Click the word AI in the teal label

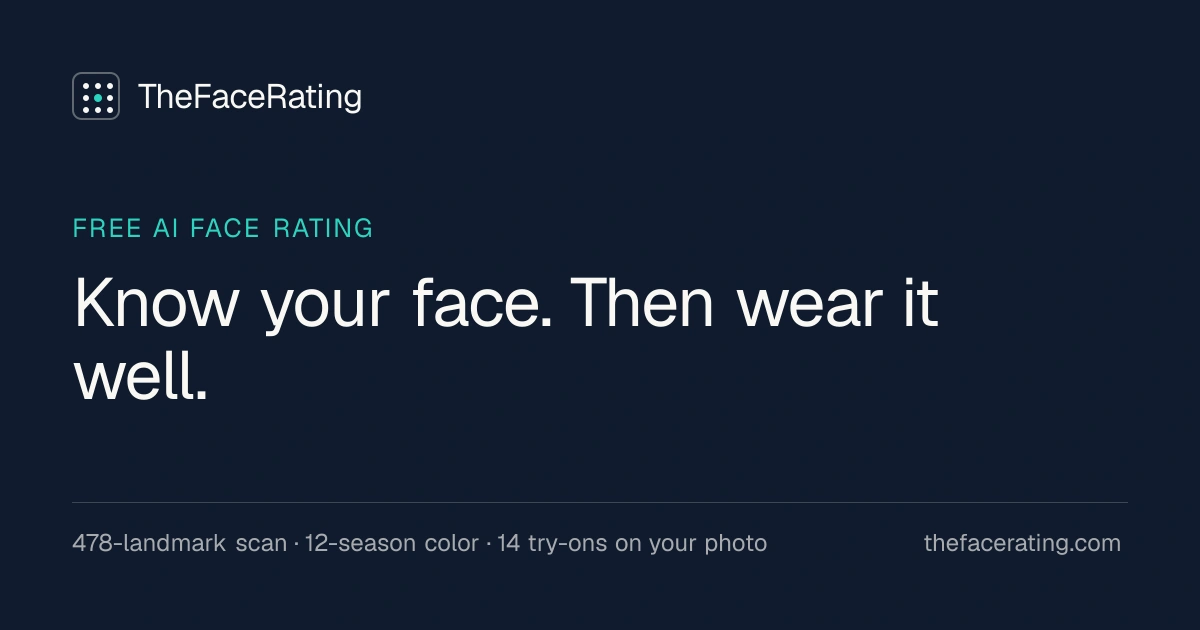click(x=165, y=228)
